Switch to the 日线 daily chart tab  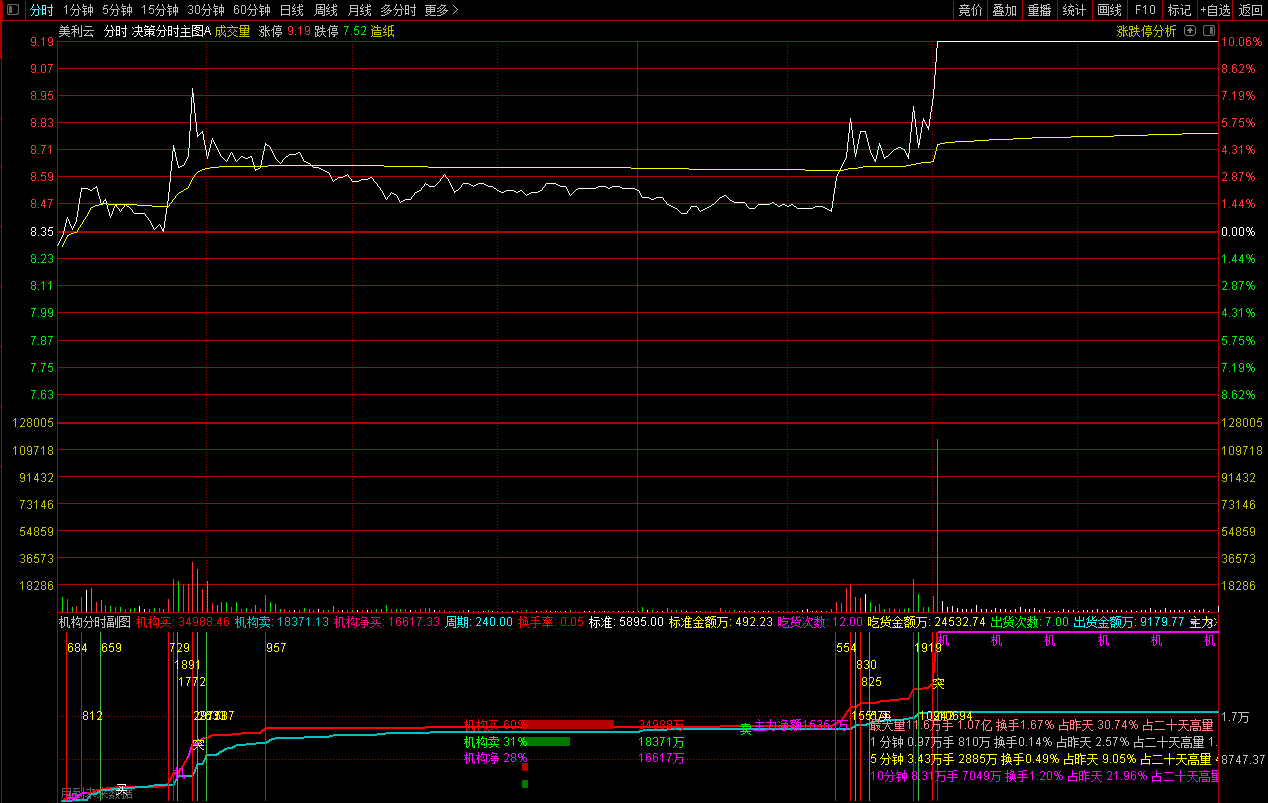click(x=291, y=10)
